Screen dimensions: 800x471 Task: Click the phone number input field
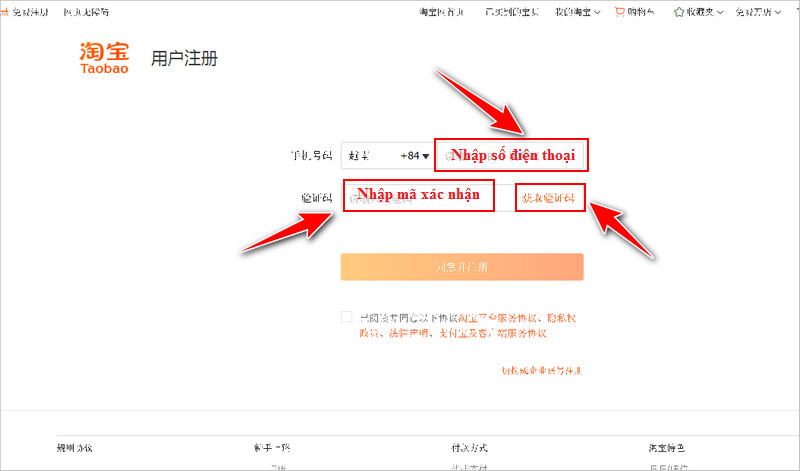[510, 156]
